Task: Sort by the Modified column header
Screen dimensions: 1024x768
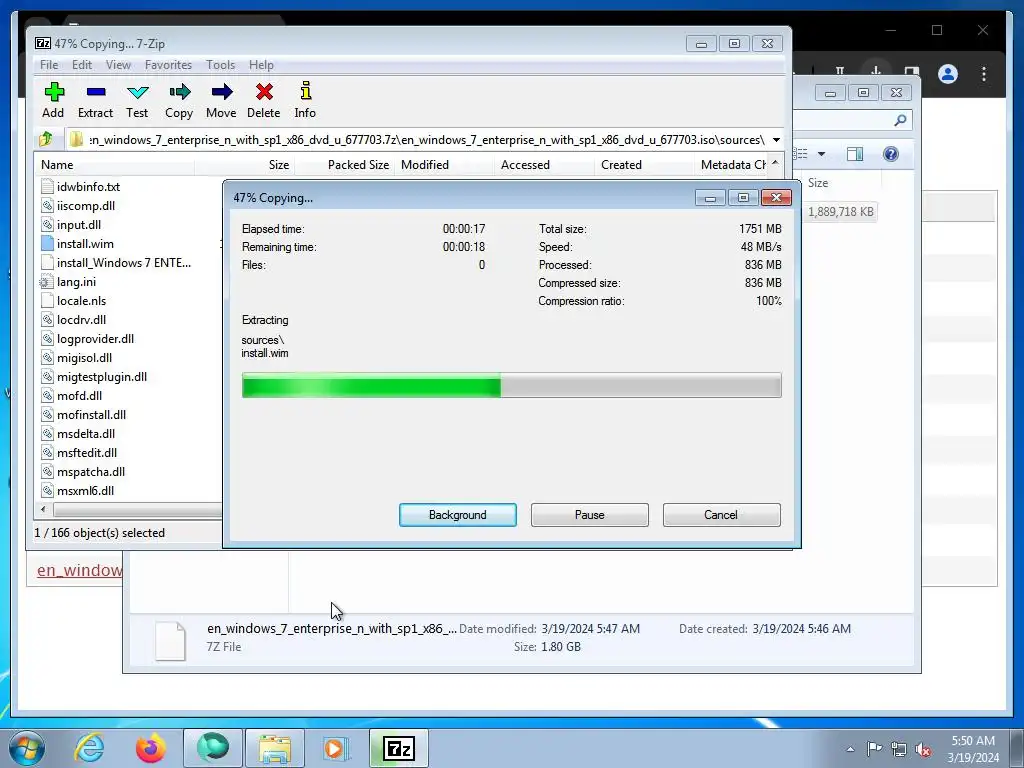Action: click(444, 165)
